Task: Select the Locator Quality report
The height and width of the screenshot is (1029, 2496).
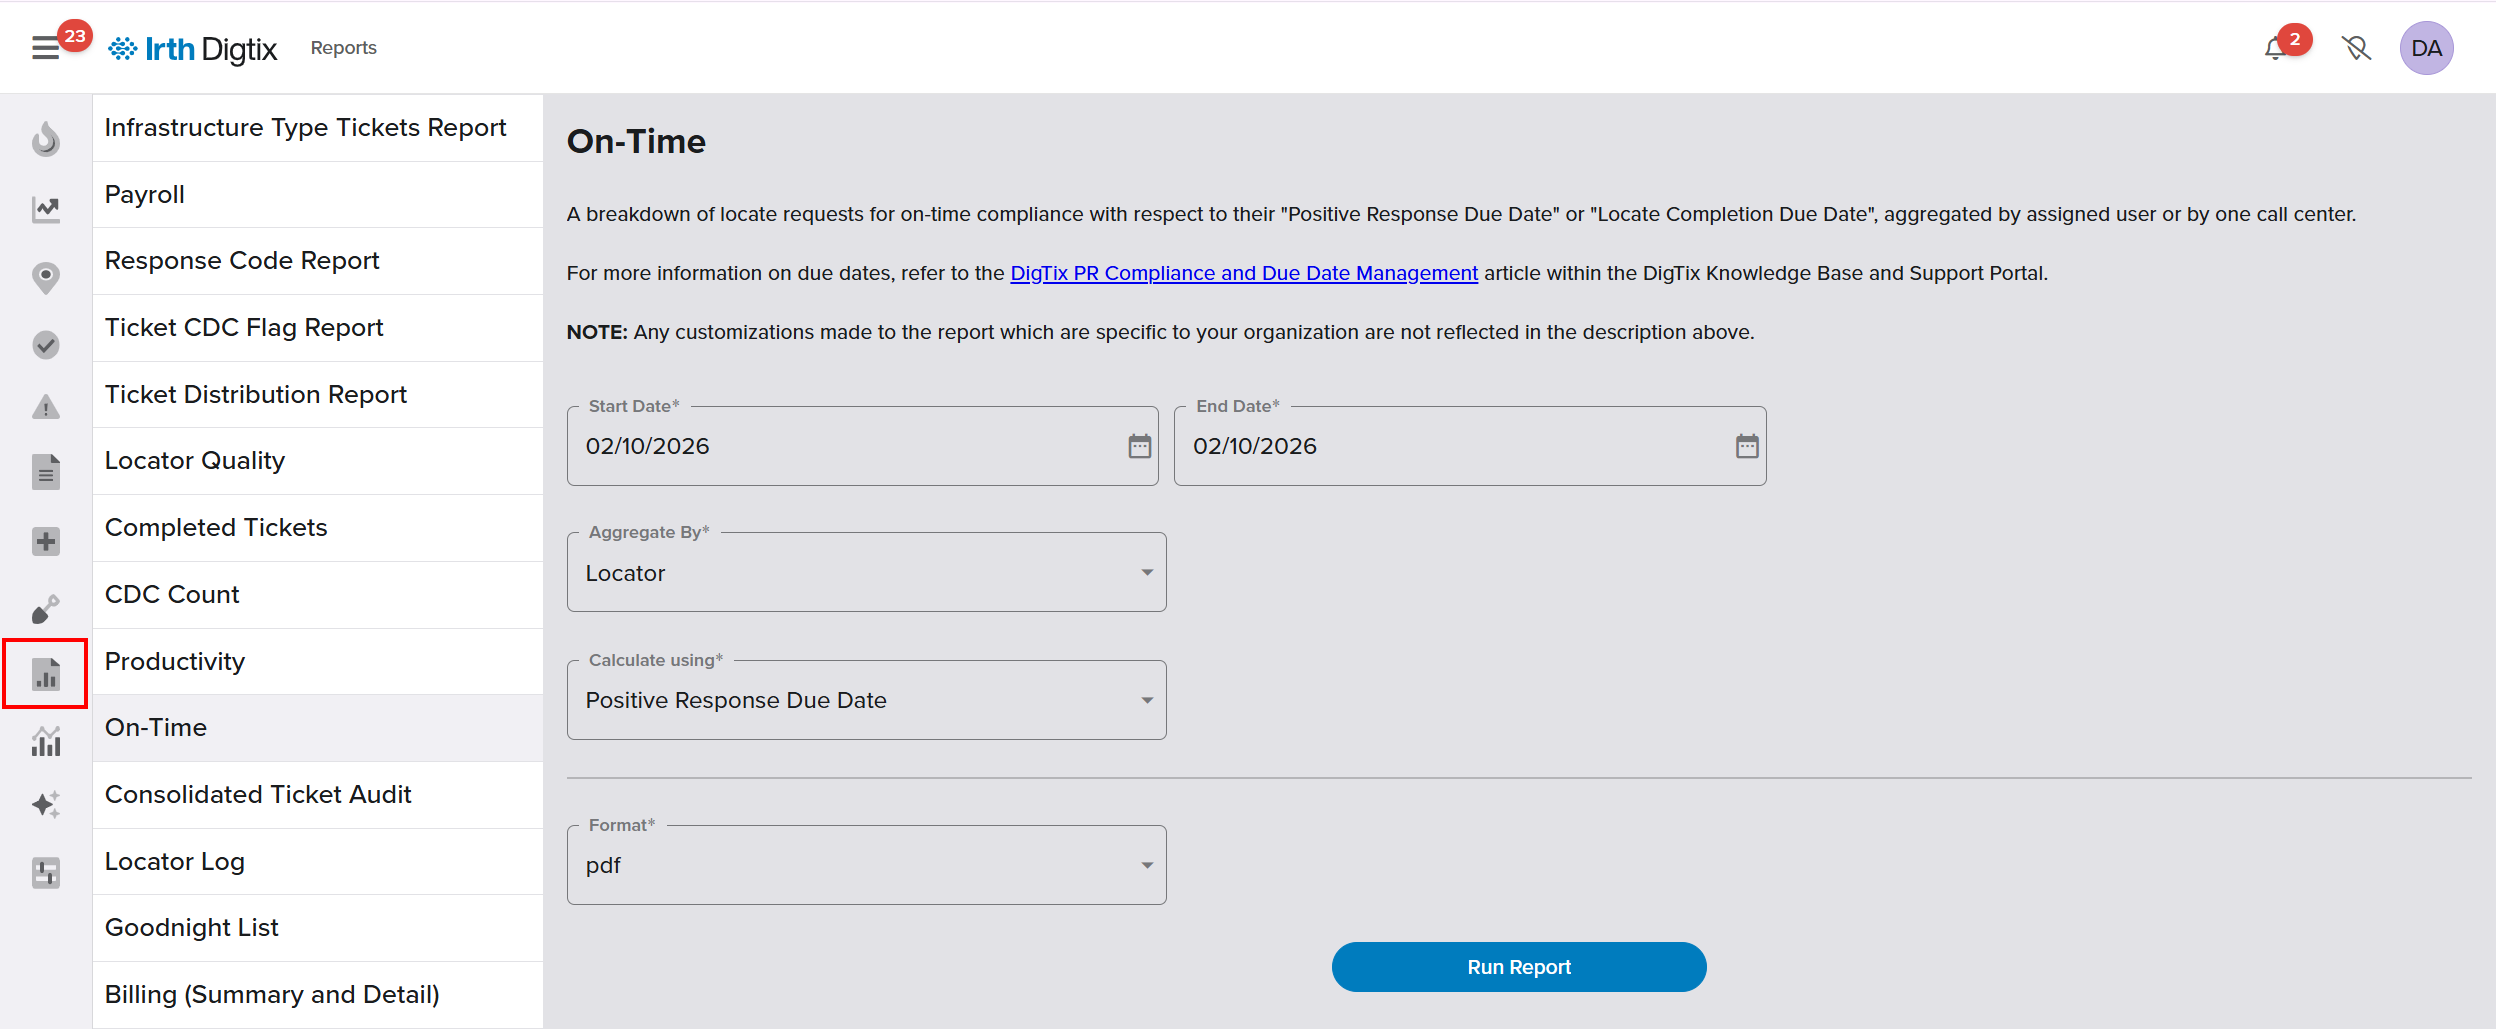Action: (318, 461)
